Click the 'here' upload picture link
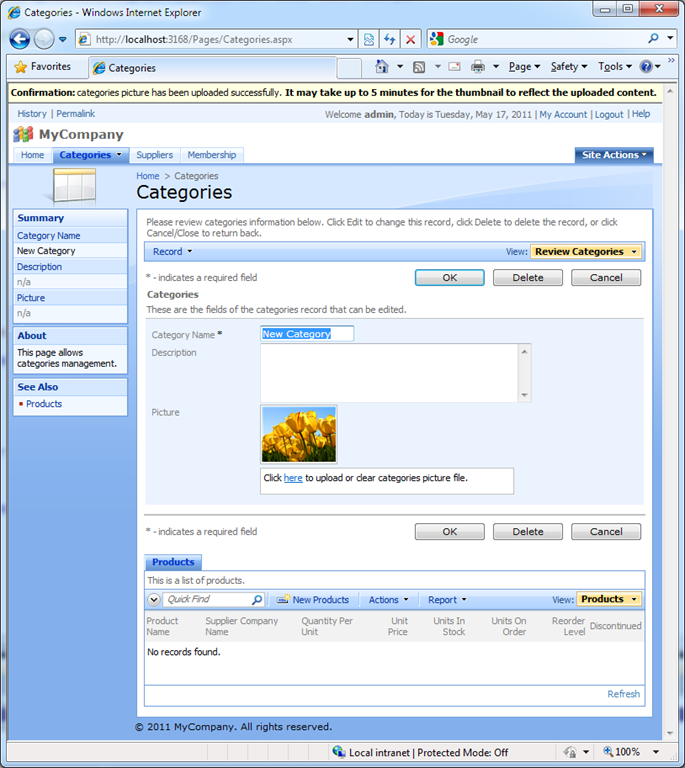Screen dimensions: 685x768 click(x=293, y=478)
